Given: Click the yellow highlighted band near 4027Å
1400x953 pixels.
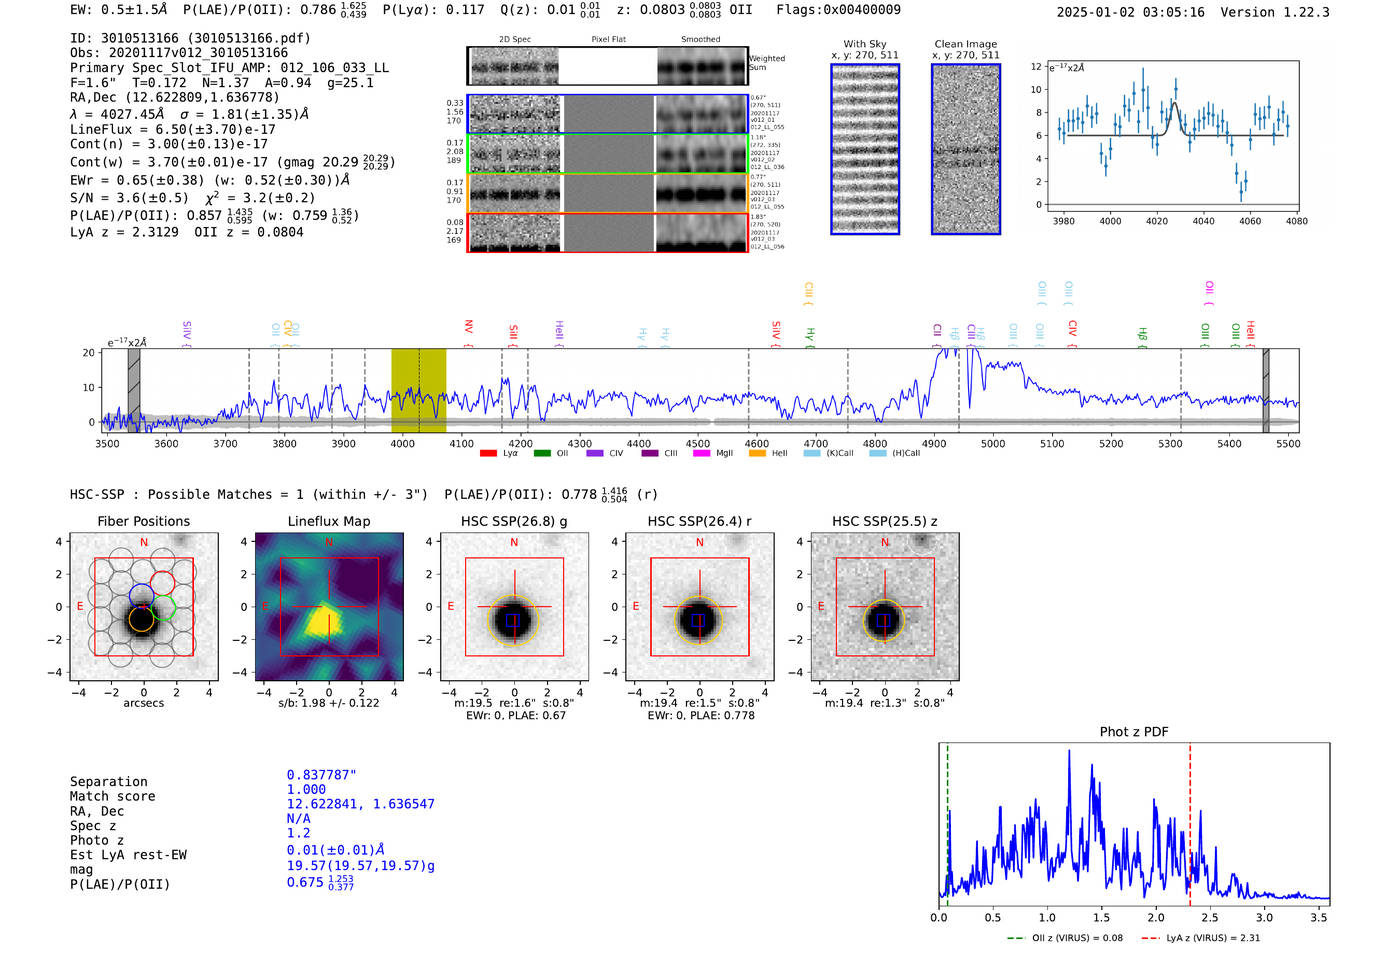Looking at the screenshot, I should (418, 390).
